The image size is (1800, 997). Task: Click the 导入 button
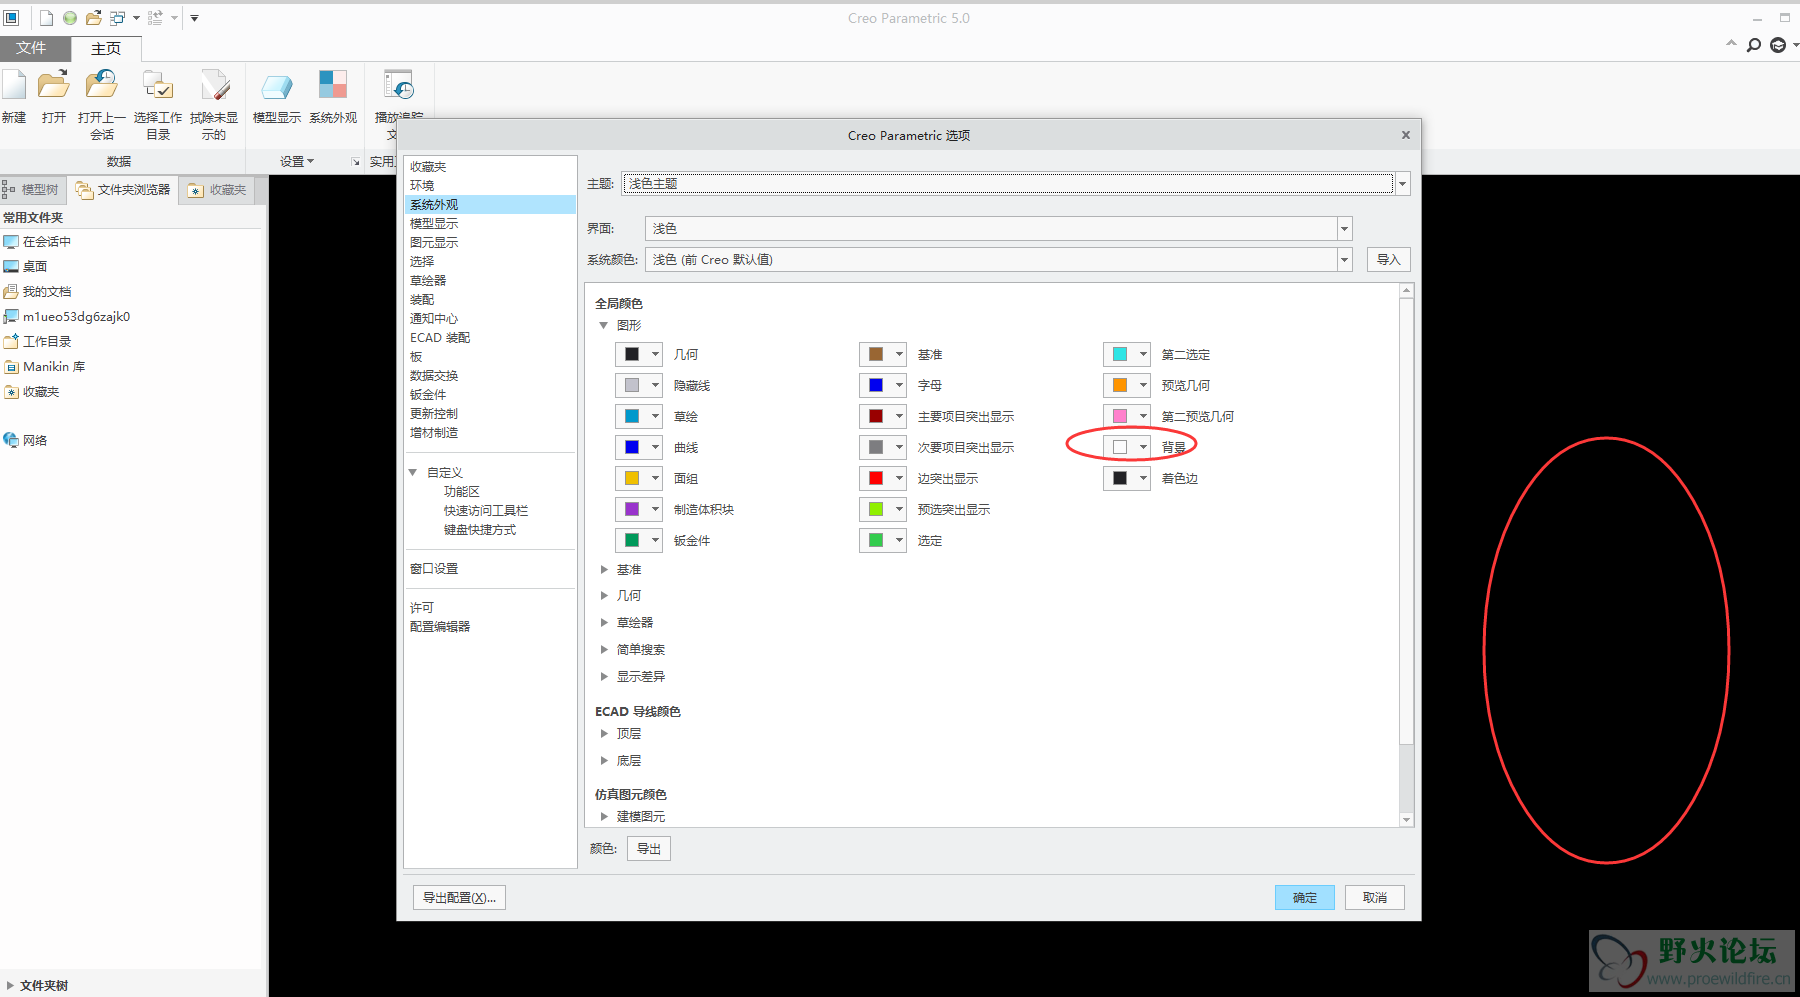pos(1388,260)
